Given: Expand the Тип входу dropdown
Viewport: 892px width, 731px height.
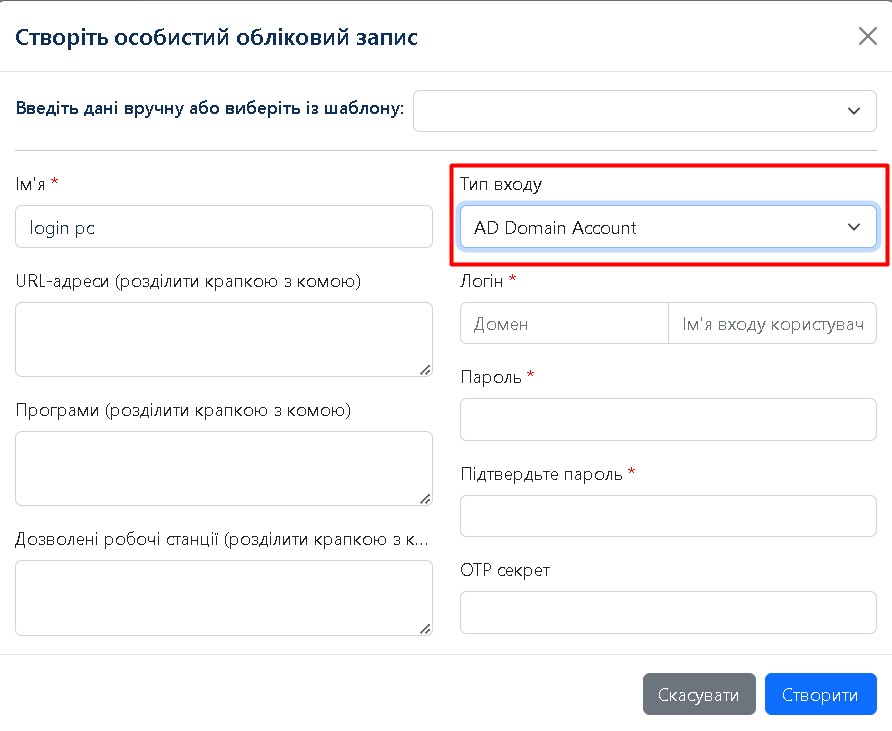Looking at the screenshot, I should point(667,227).
